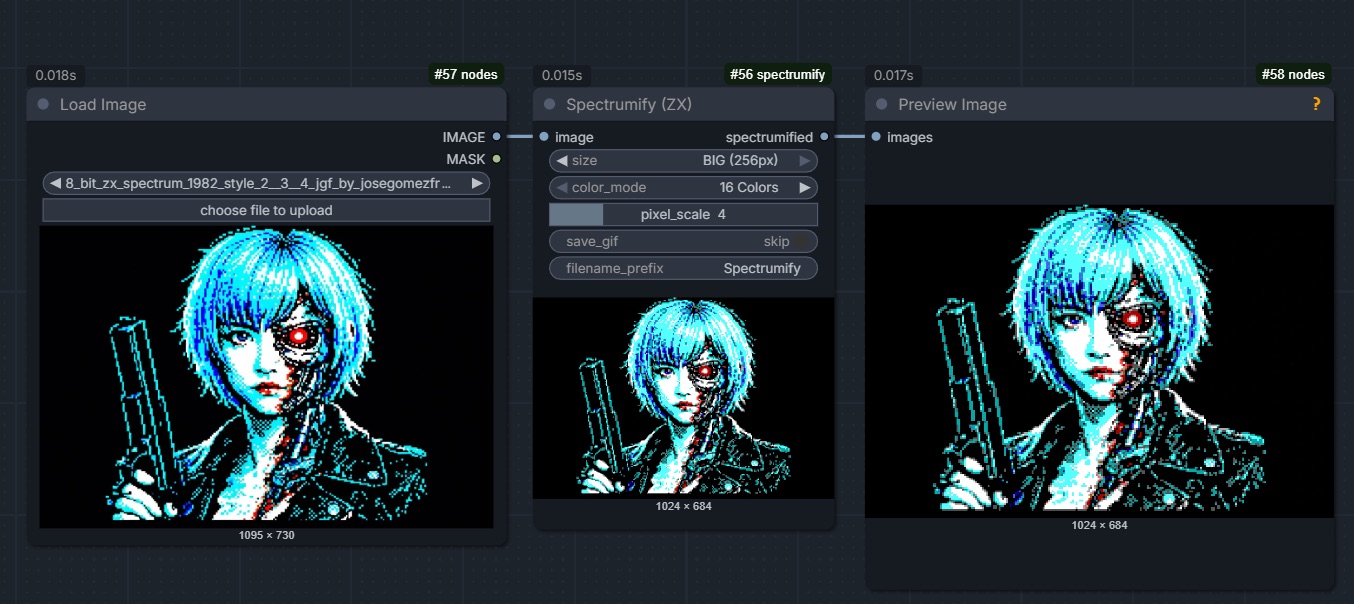The width and height of the screenshot is (1354, 604).
Task: Step color_mode to previous with left arrow
Action: pos(562,187)
